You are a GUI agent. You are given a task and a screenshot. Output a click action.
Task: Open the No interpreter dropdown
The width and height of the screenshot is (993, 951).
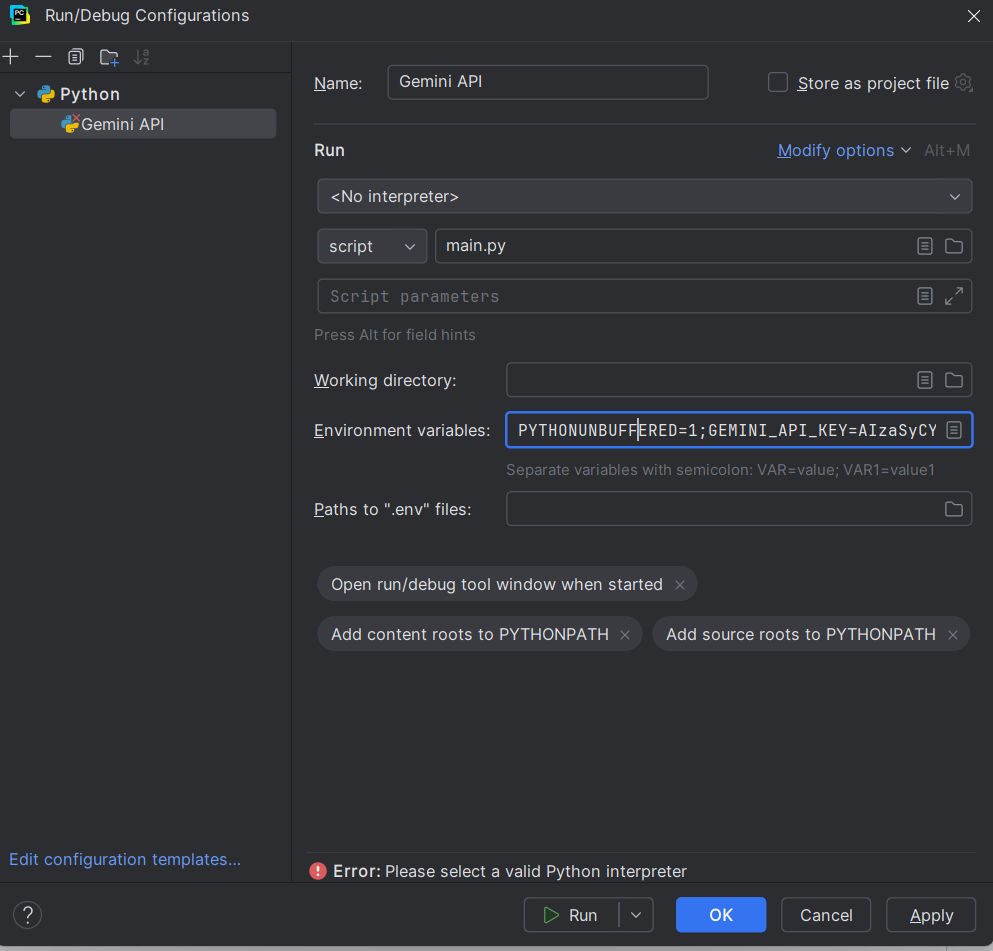[644, 196]
